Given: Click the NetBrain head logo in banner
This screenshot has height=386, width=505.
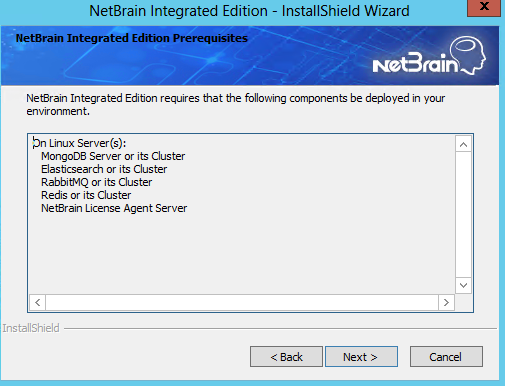Looking at the screenshot, I should [x=429, y=56].
